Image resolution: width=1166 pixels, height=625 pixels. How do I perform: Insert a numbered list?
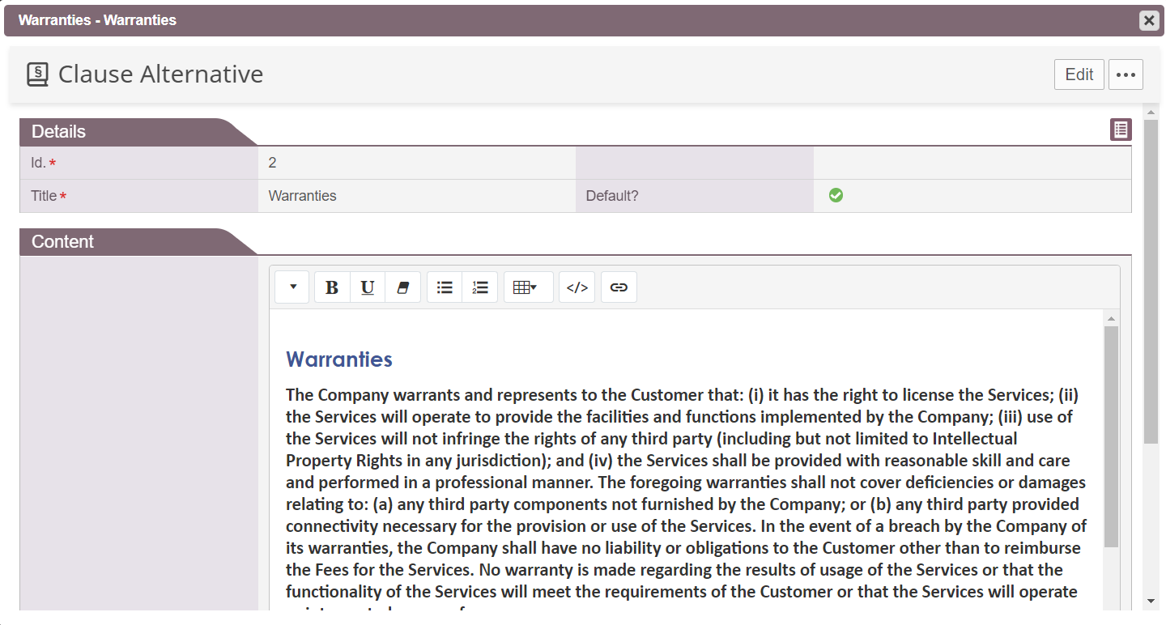480,287
